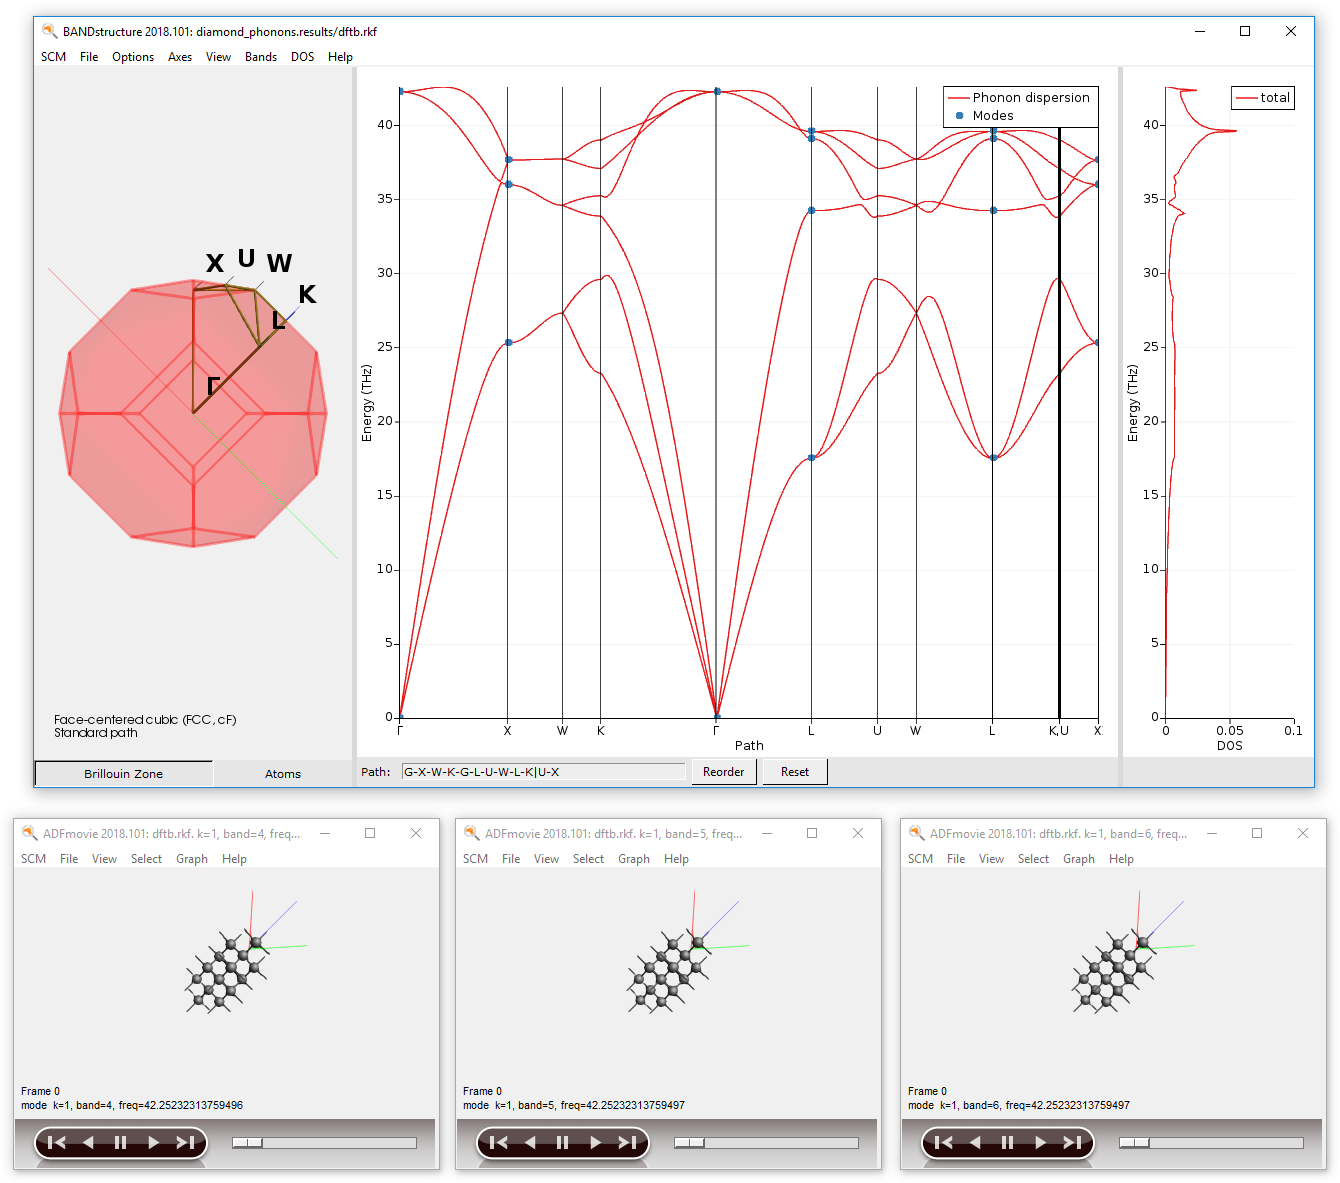
Task: Open the File menu in BANDstructure window
Action: pyautogui.click(x=89, y=57)
